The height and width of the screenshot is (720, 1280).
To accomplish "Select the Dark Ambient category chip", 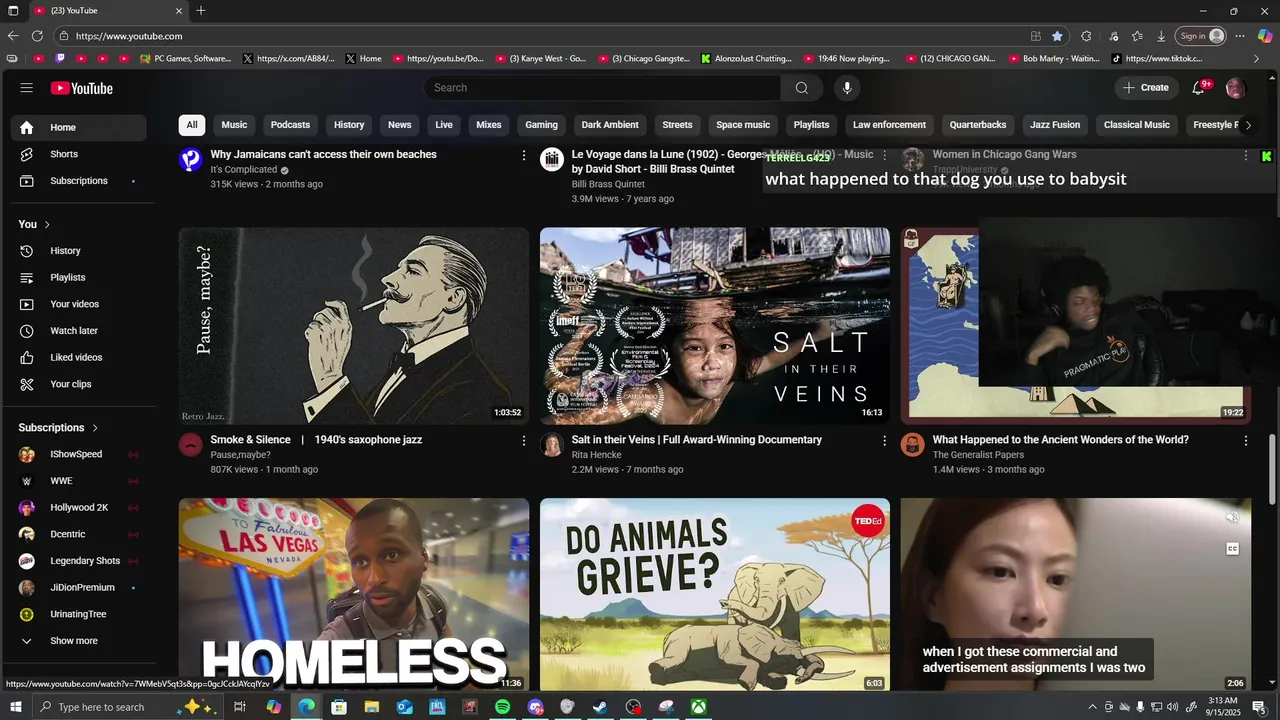I will tap(610, 125).
